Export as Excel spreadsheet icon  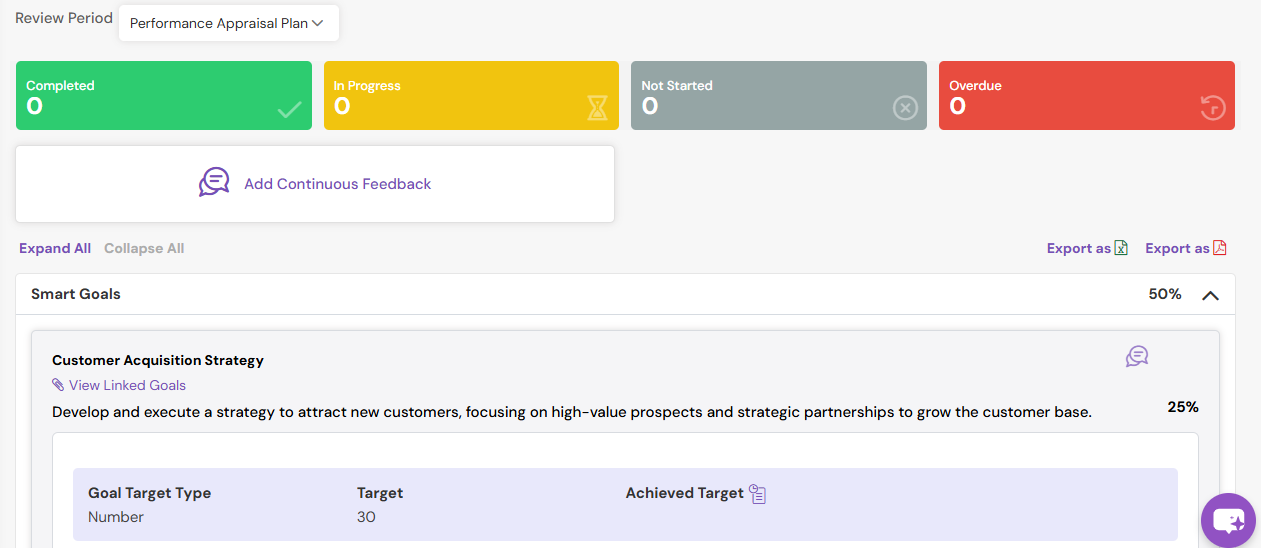1121,248
